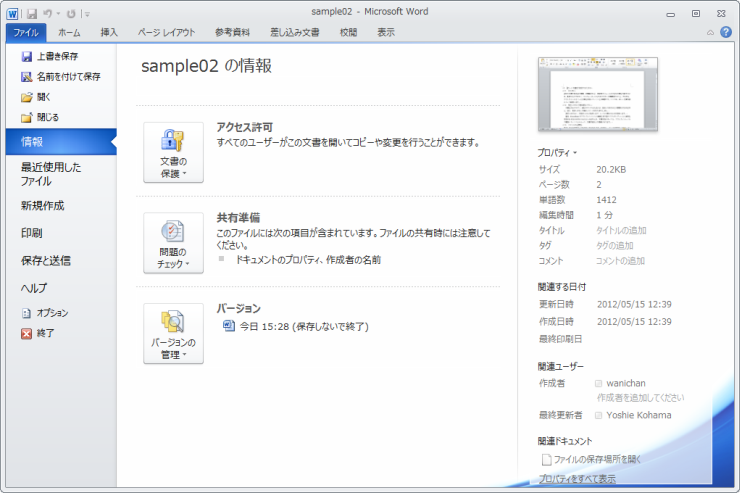Click the presence icon beside wanichan
The height and width of the screenshot is (493, 740).
click(x=598, y=384)
